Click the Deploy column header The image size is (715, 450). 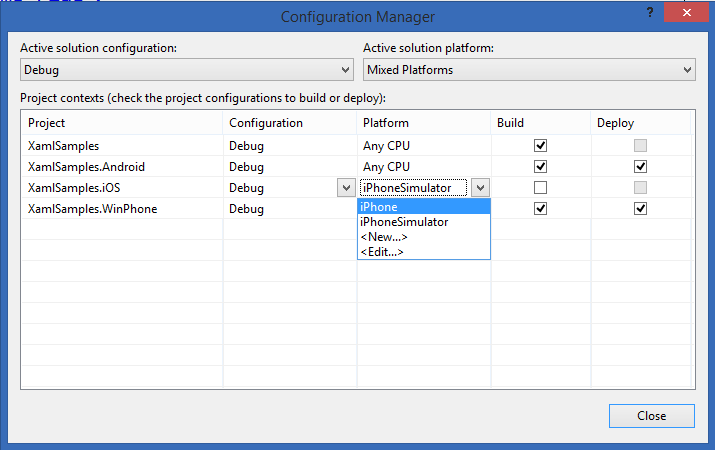(641, 123)
